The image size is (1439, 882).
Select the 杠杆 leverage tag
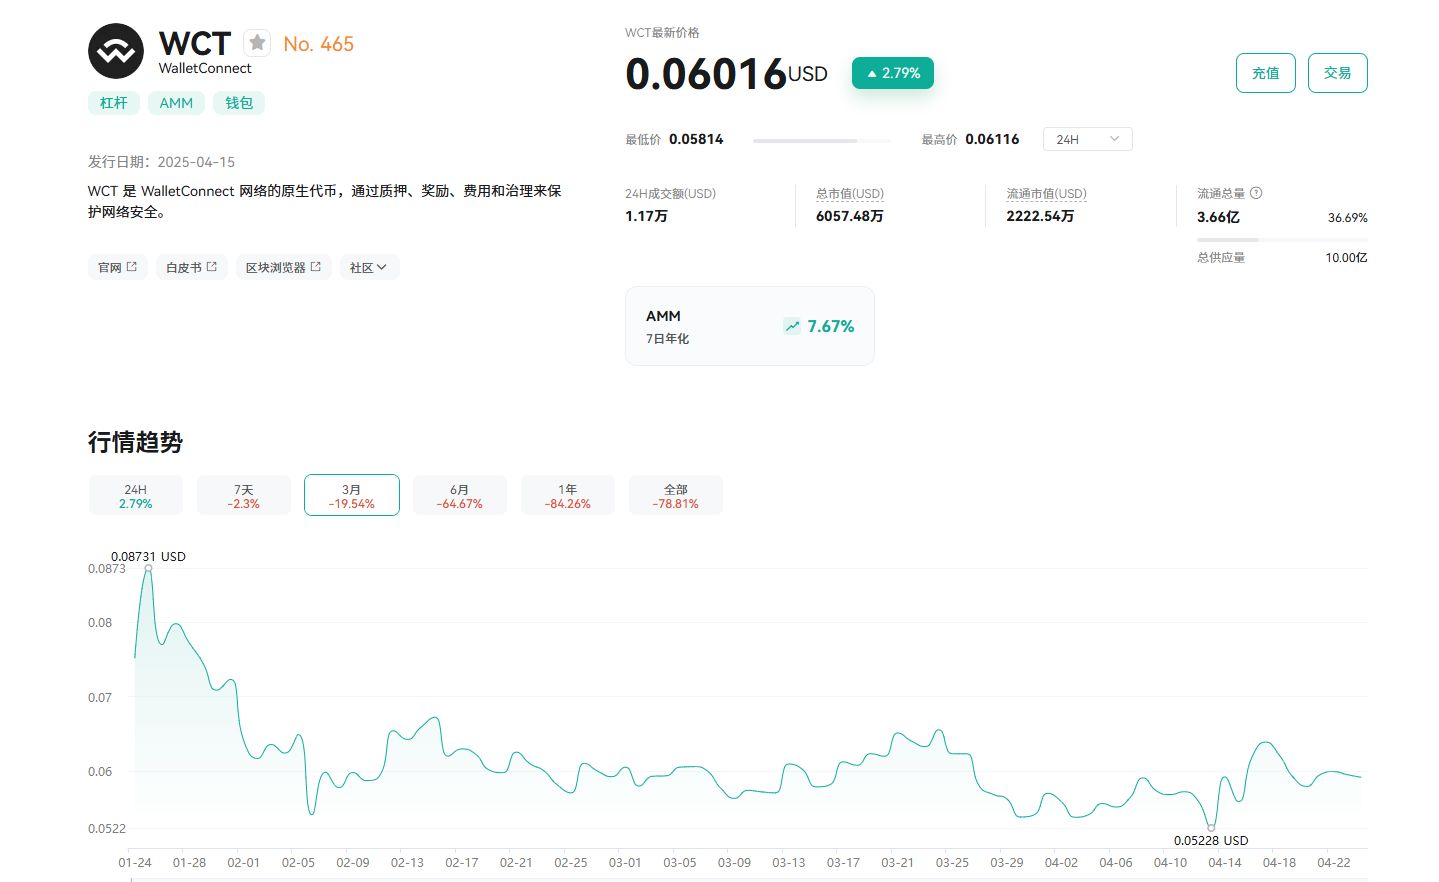[x=114, y=103]
